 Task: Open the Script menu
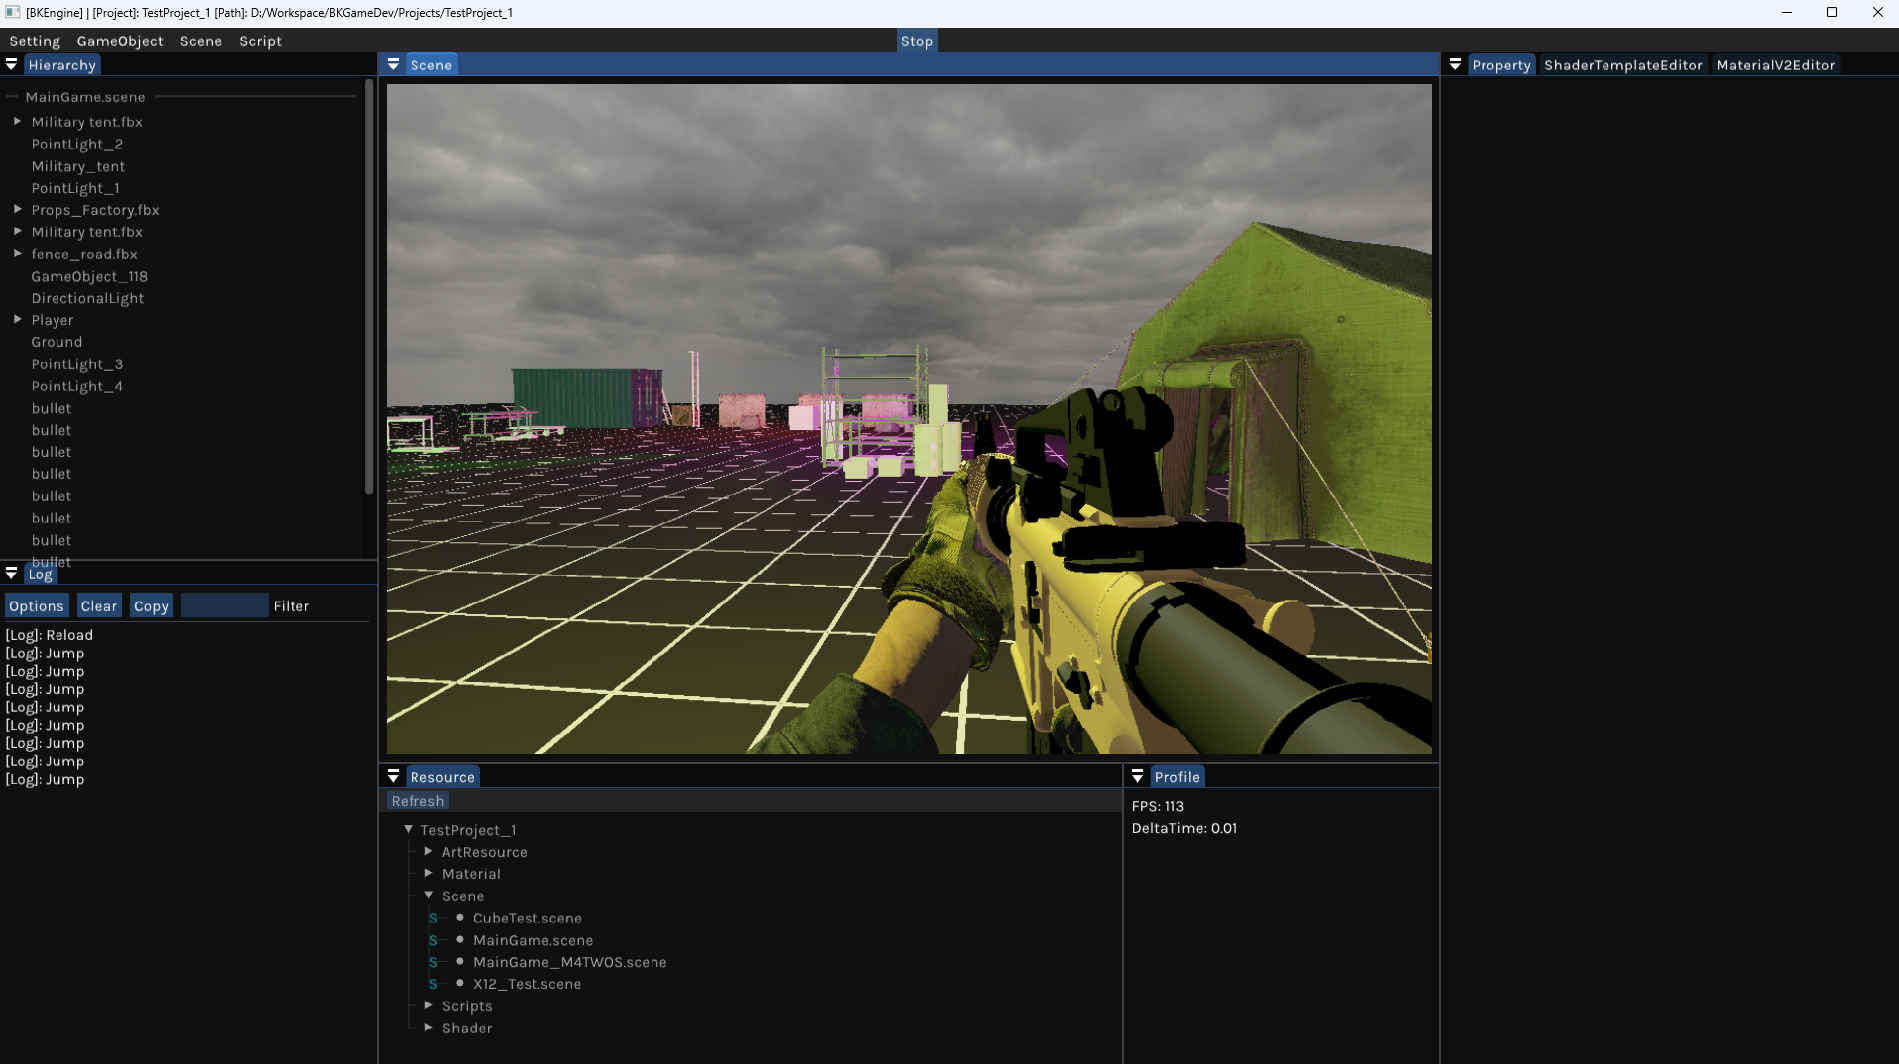coord(260,41)
